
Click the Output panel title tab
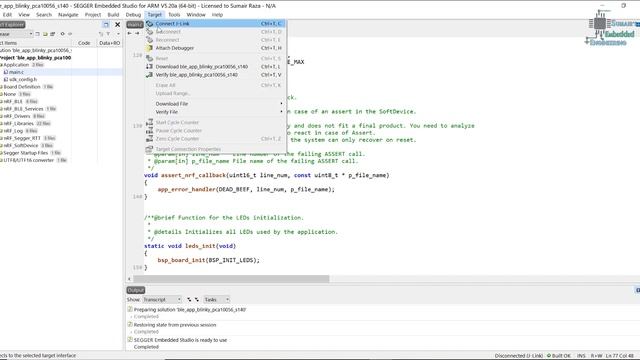pos(136,290)
